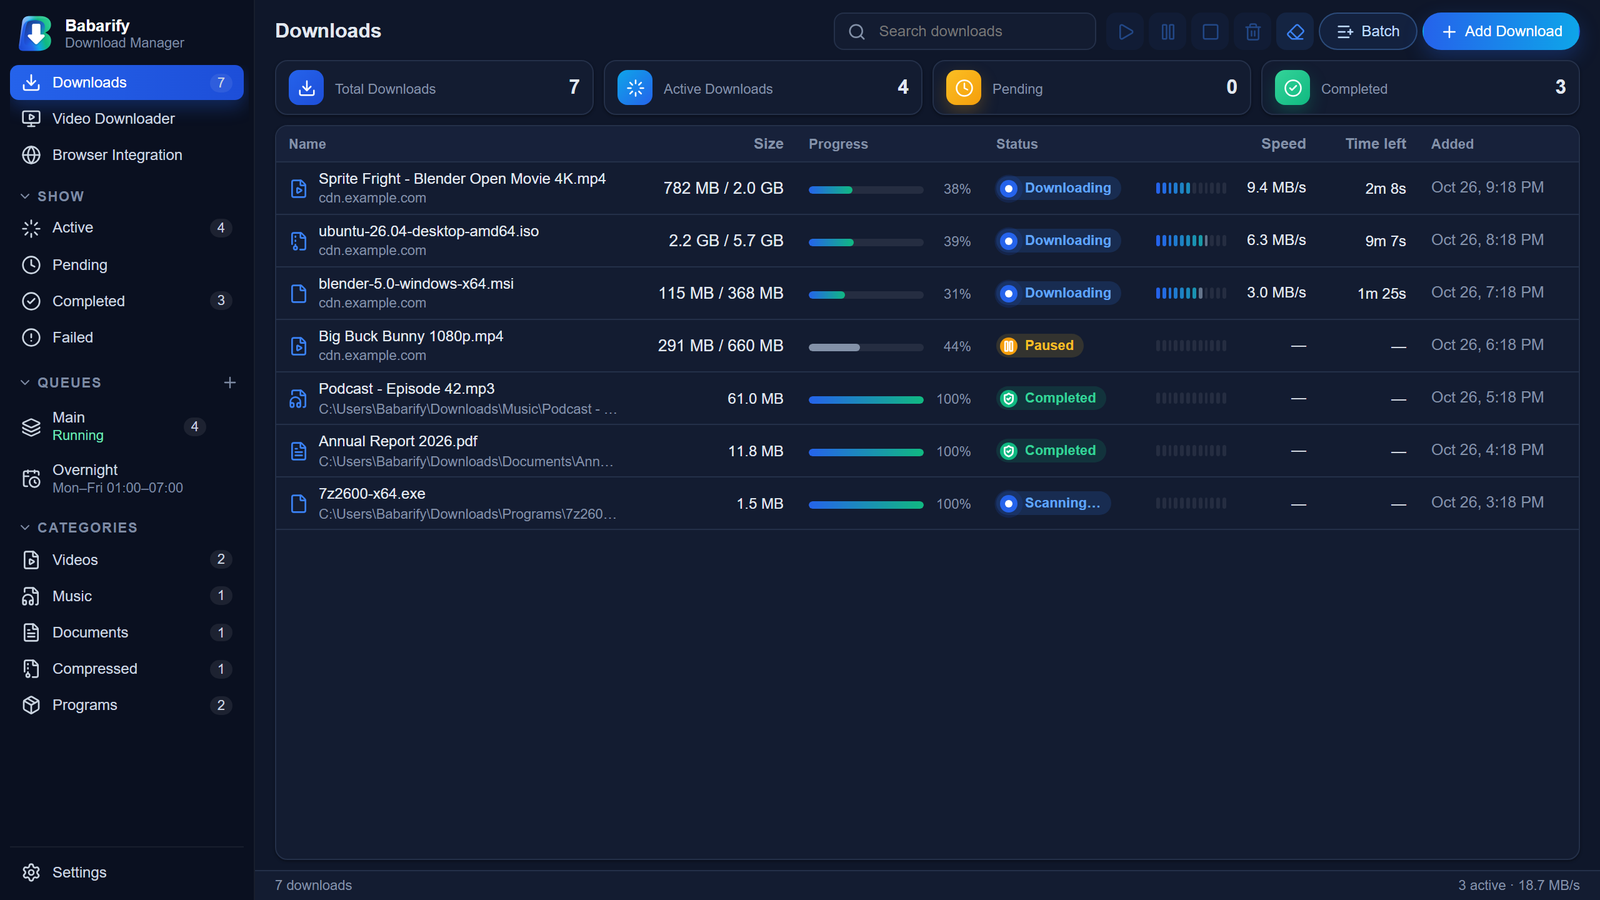
Task: Click the Completed badge of Annual Report row
Action: click(x=1050, y=451)
